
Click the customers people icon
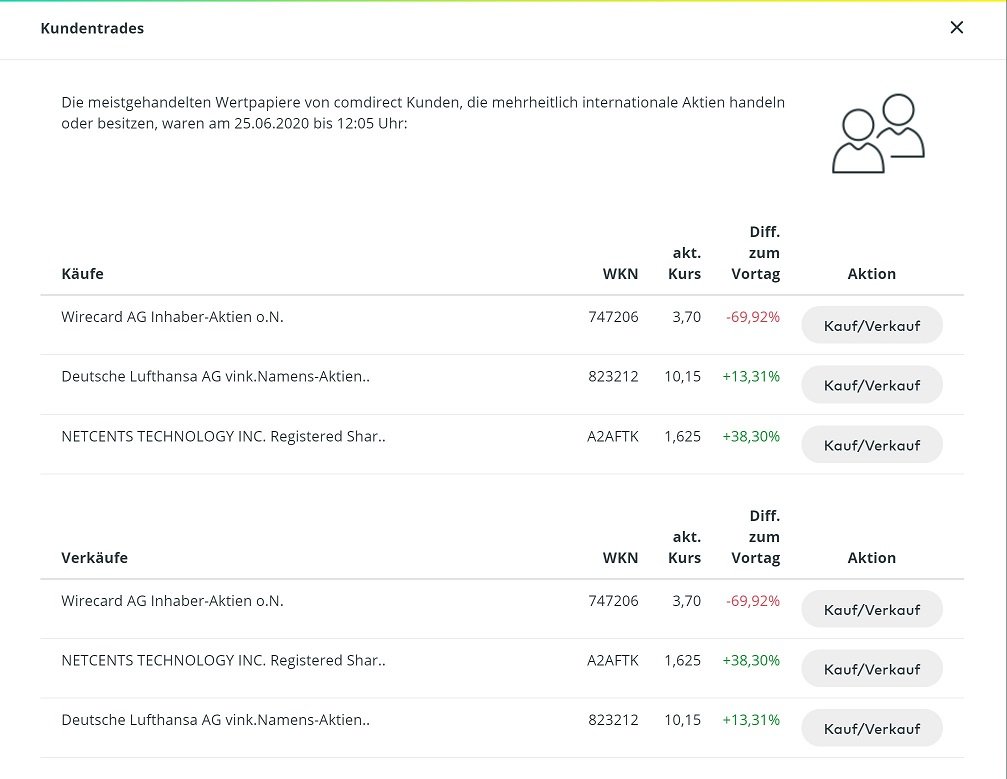878,134
